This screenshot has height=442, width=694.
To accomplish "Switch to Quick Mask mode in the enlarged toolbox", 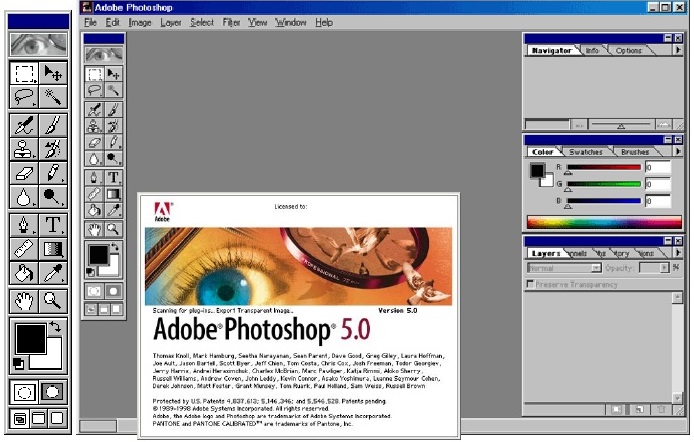I will click(x=53, y=392).
